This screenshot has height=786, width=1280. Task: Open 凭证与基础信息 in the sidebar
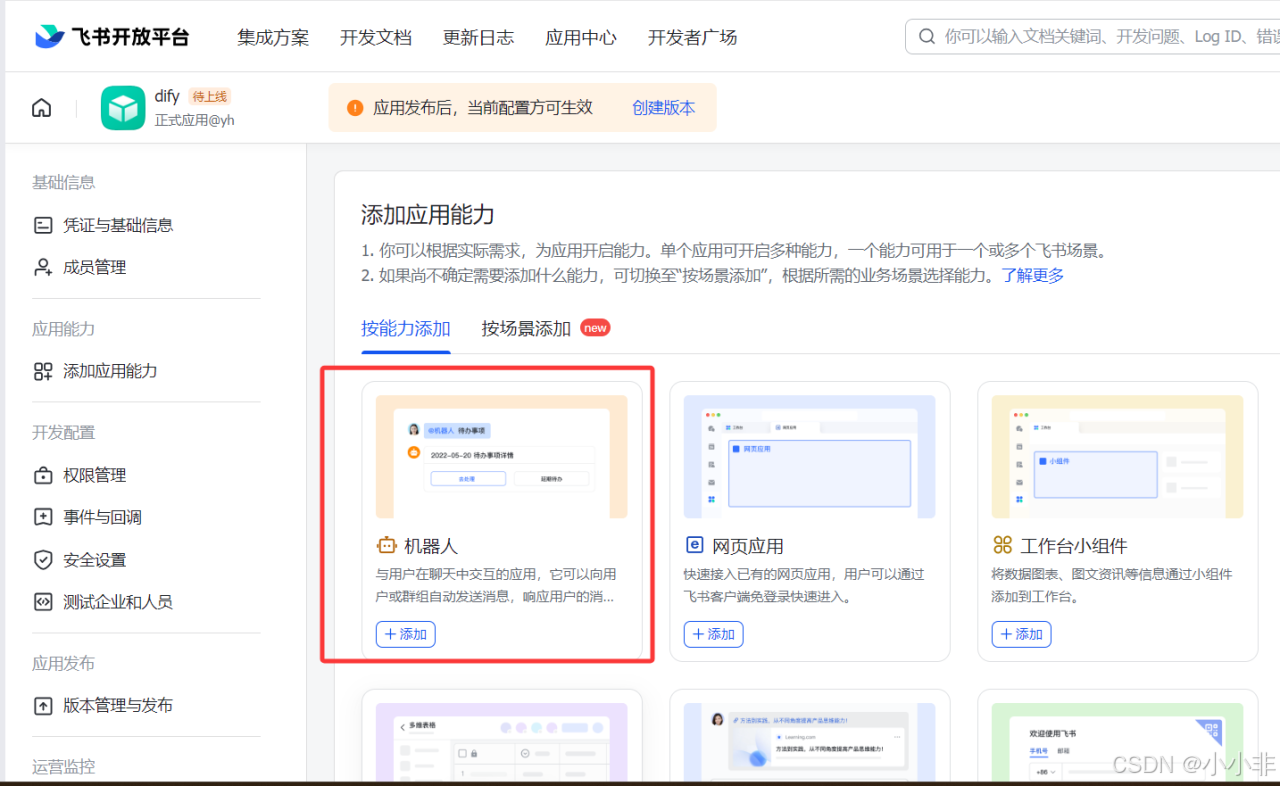point(118,225)
